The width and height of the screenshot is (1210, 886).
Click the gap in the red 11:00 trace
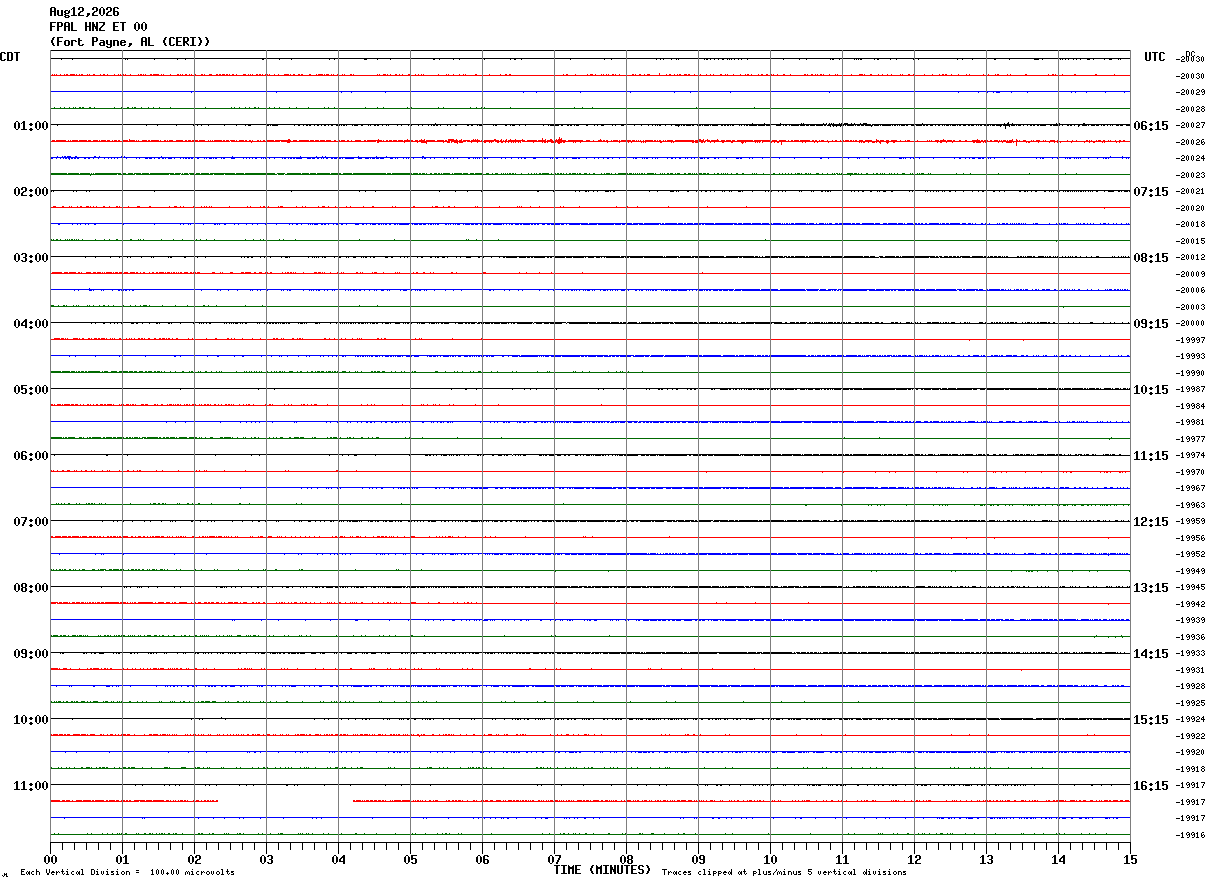click(x=285, y=801)
